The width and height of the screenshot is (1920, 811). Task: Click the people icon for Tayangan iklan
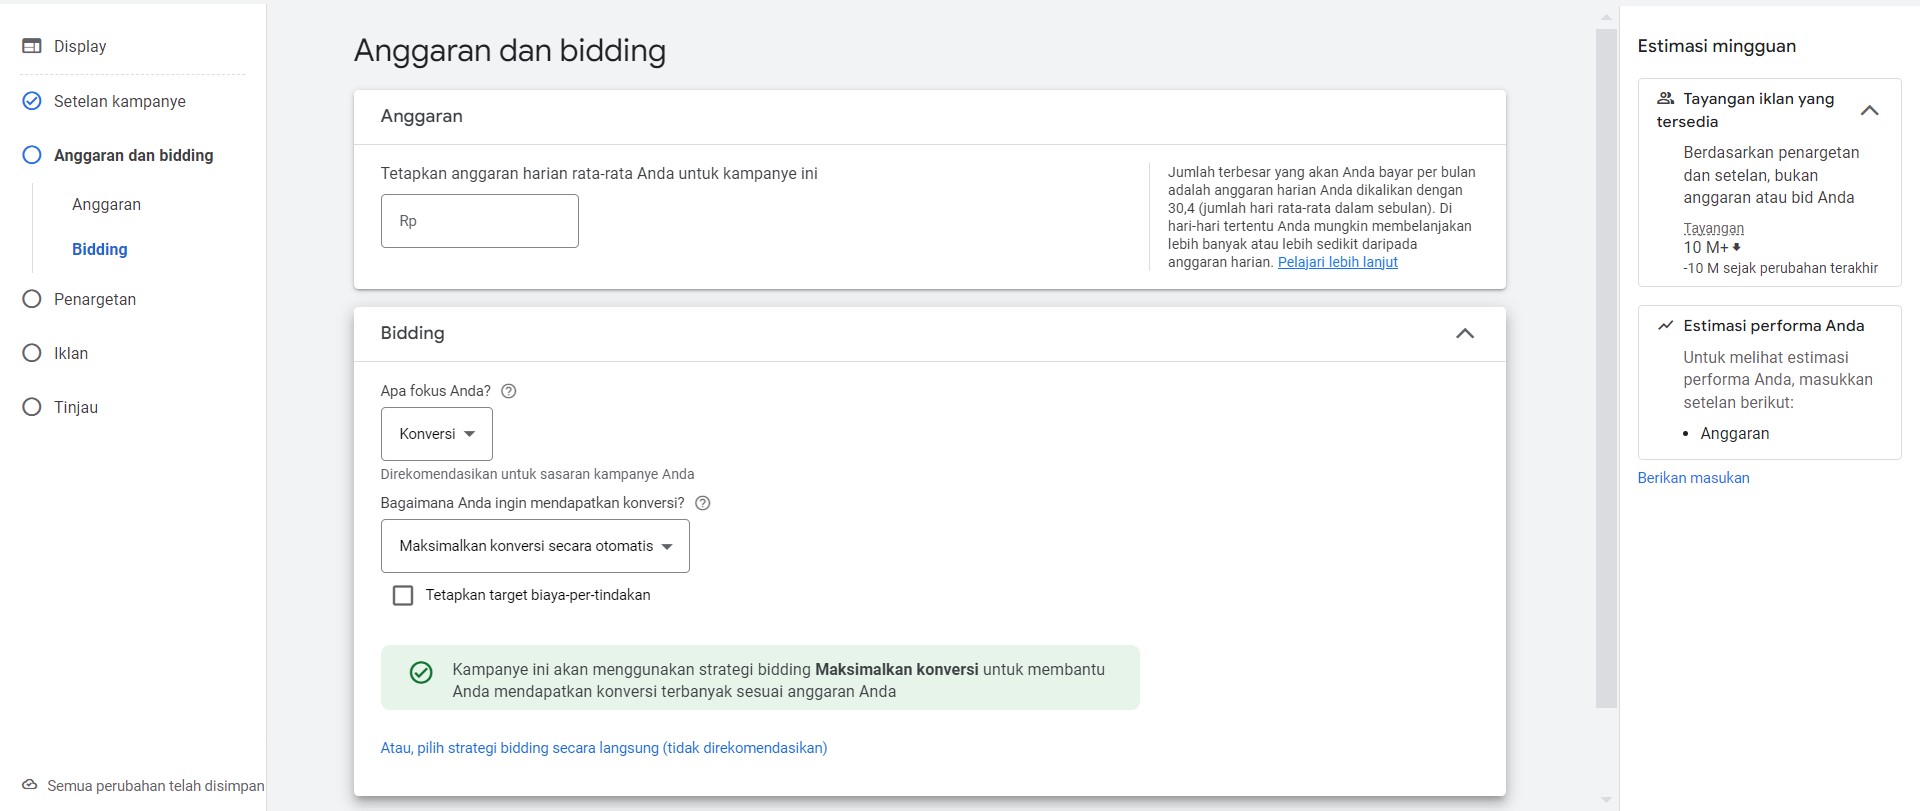(x=1665, y=98)
